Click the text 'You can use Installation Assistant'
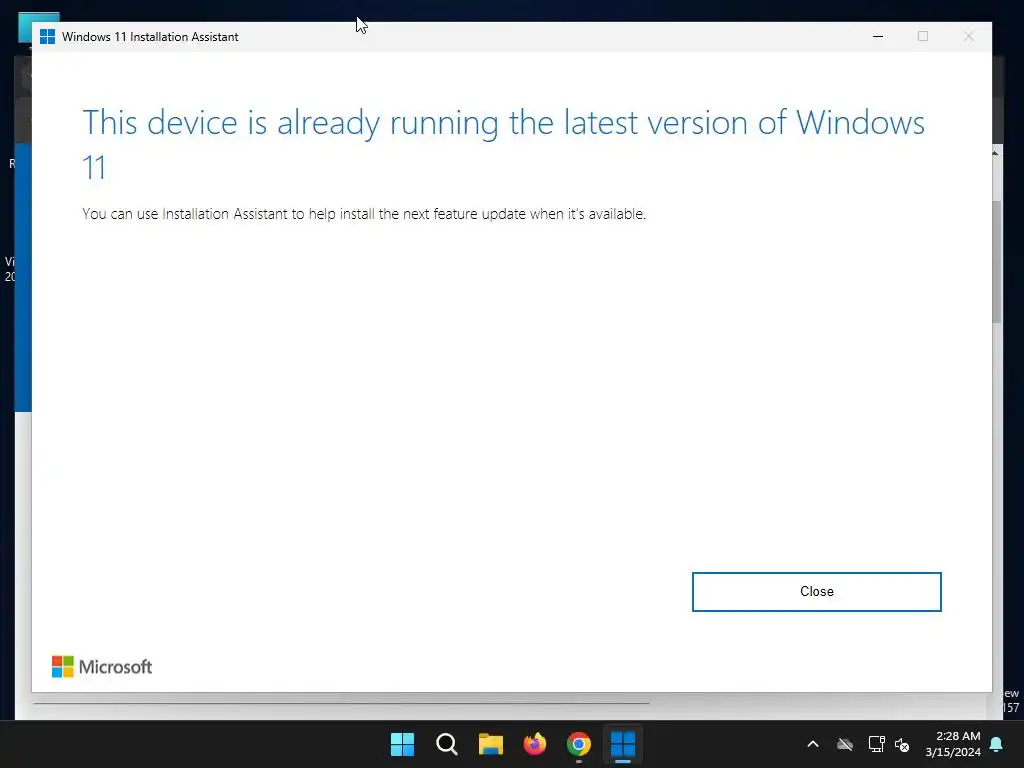The height and width of the screenshot is (768, 1024). pos(185,214)
